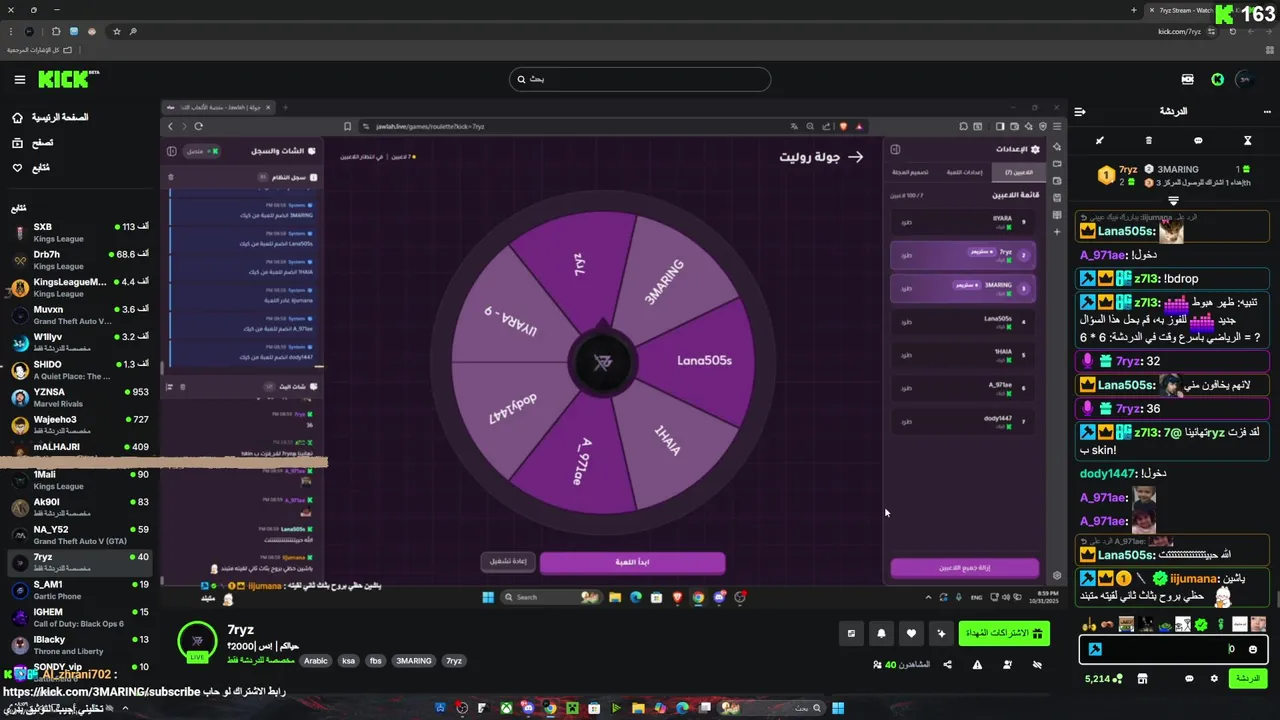The image size is (1280, 720).
Task: Click the report warning triangle icon
Action: click(x=977, y=665)
